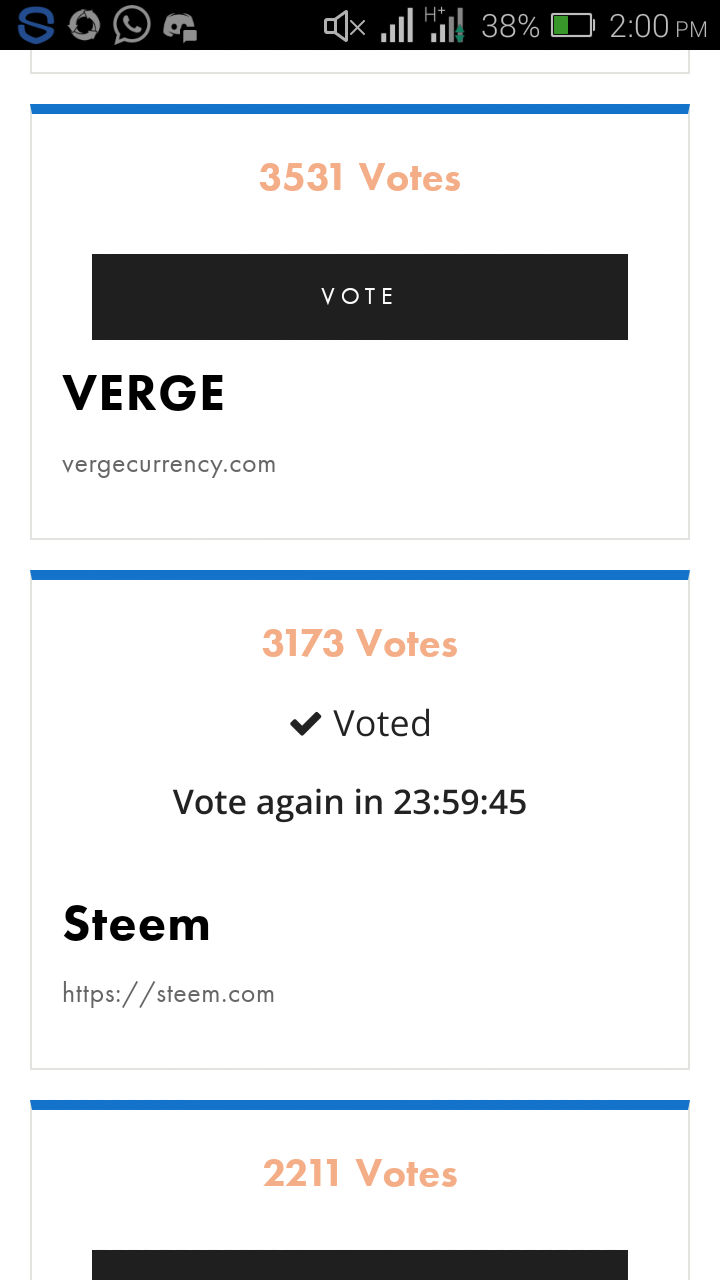
Task: Tap the Voted checkmark icon
Action: [x=305, y=723]
